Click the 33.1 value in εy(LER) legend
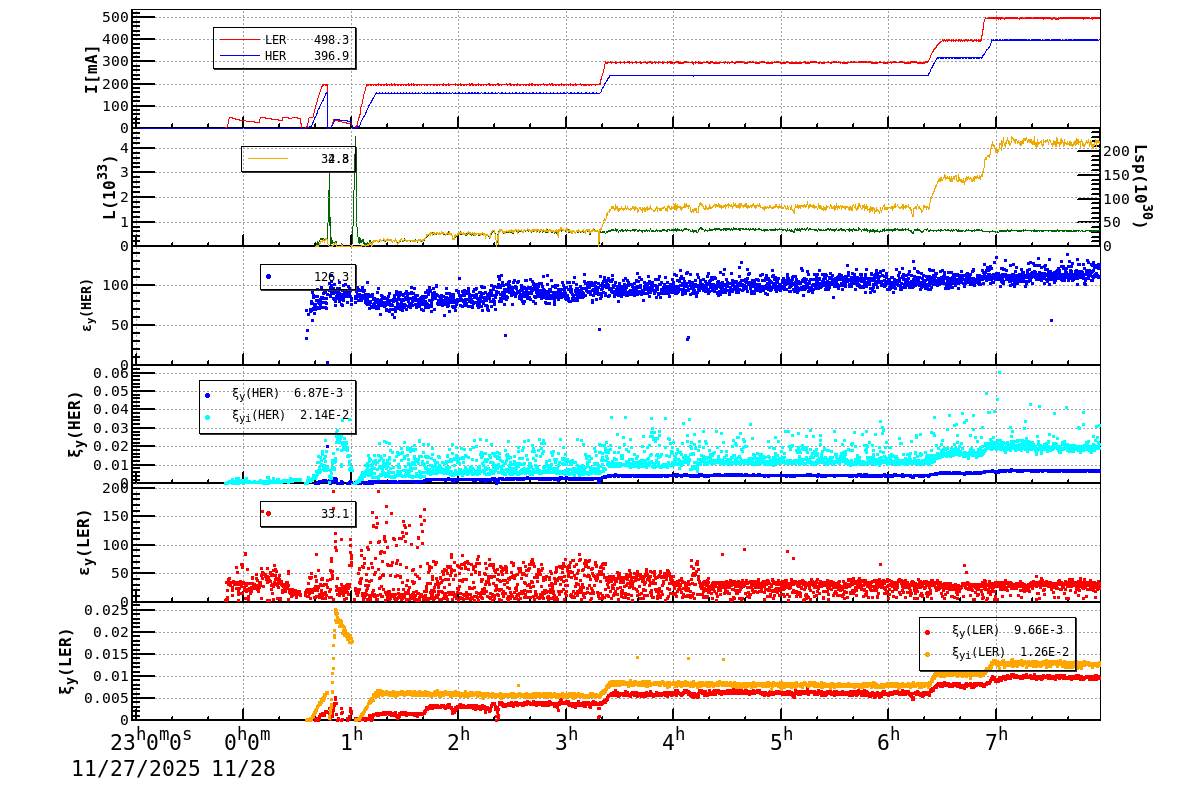The height and width of the screenshot is (798, 1200). [335, 514]
